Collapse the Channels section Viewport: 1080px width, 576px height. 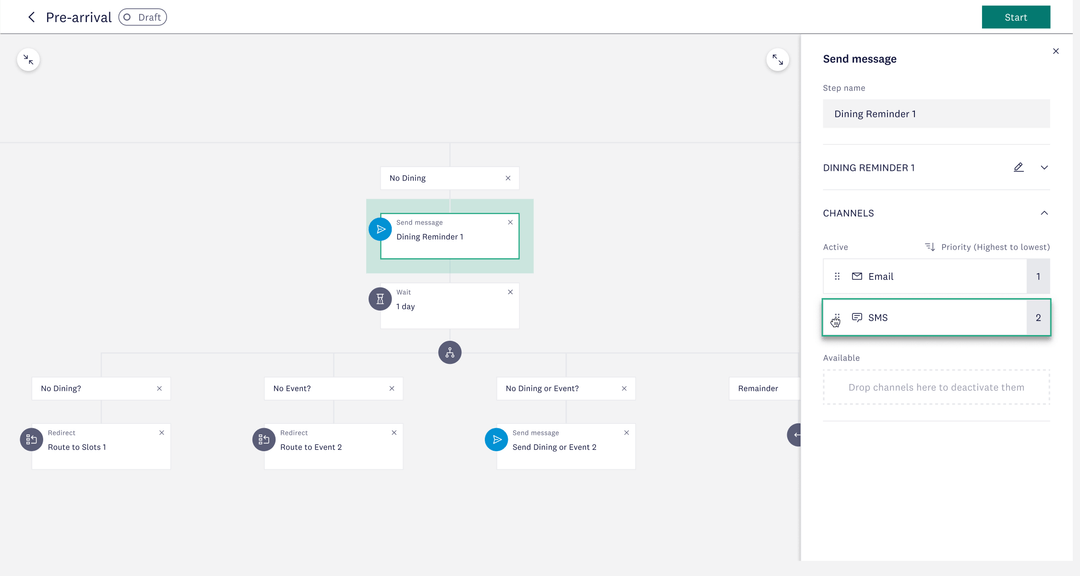1044,213
